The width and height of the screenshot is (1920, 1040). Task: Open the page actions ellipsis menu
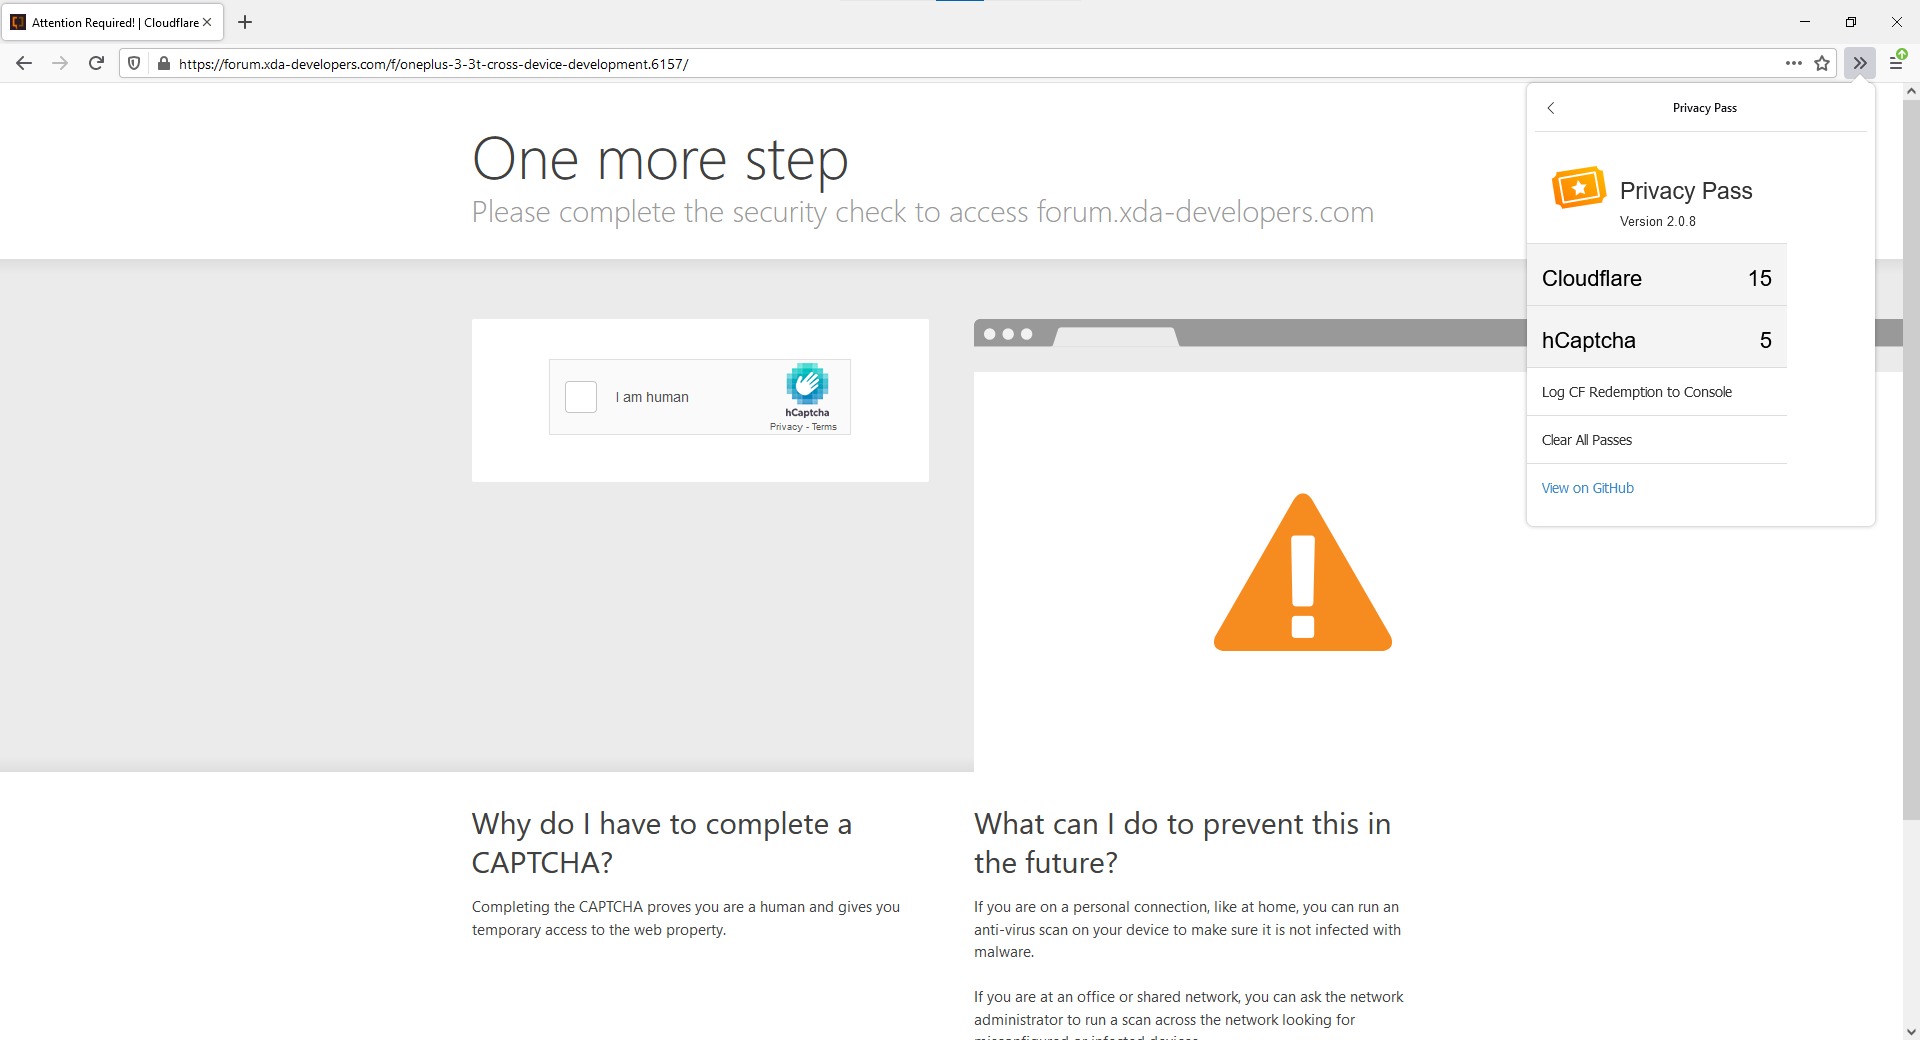(x=1793, y=63)
